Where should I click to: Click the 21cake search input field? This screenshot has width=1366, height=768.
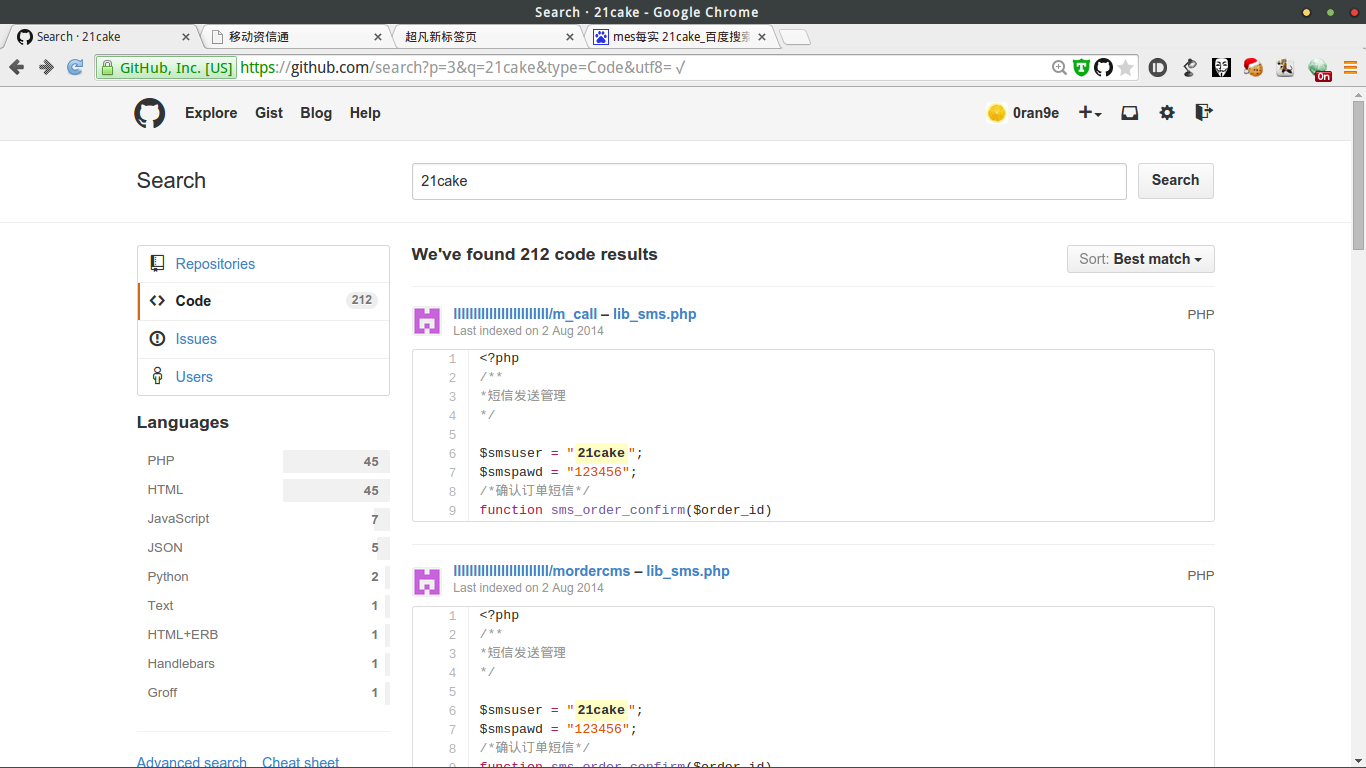769,181
